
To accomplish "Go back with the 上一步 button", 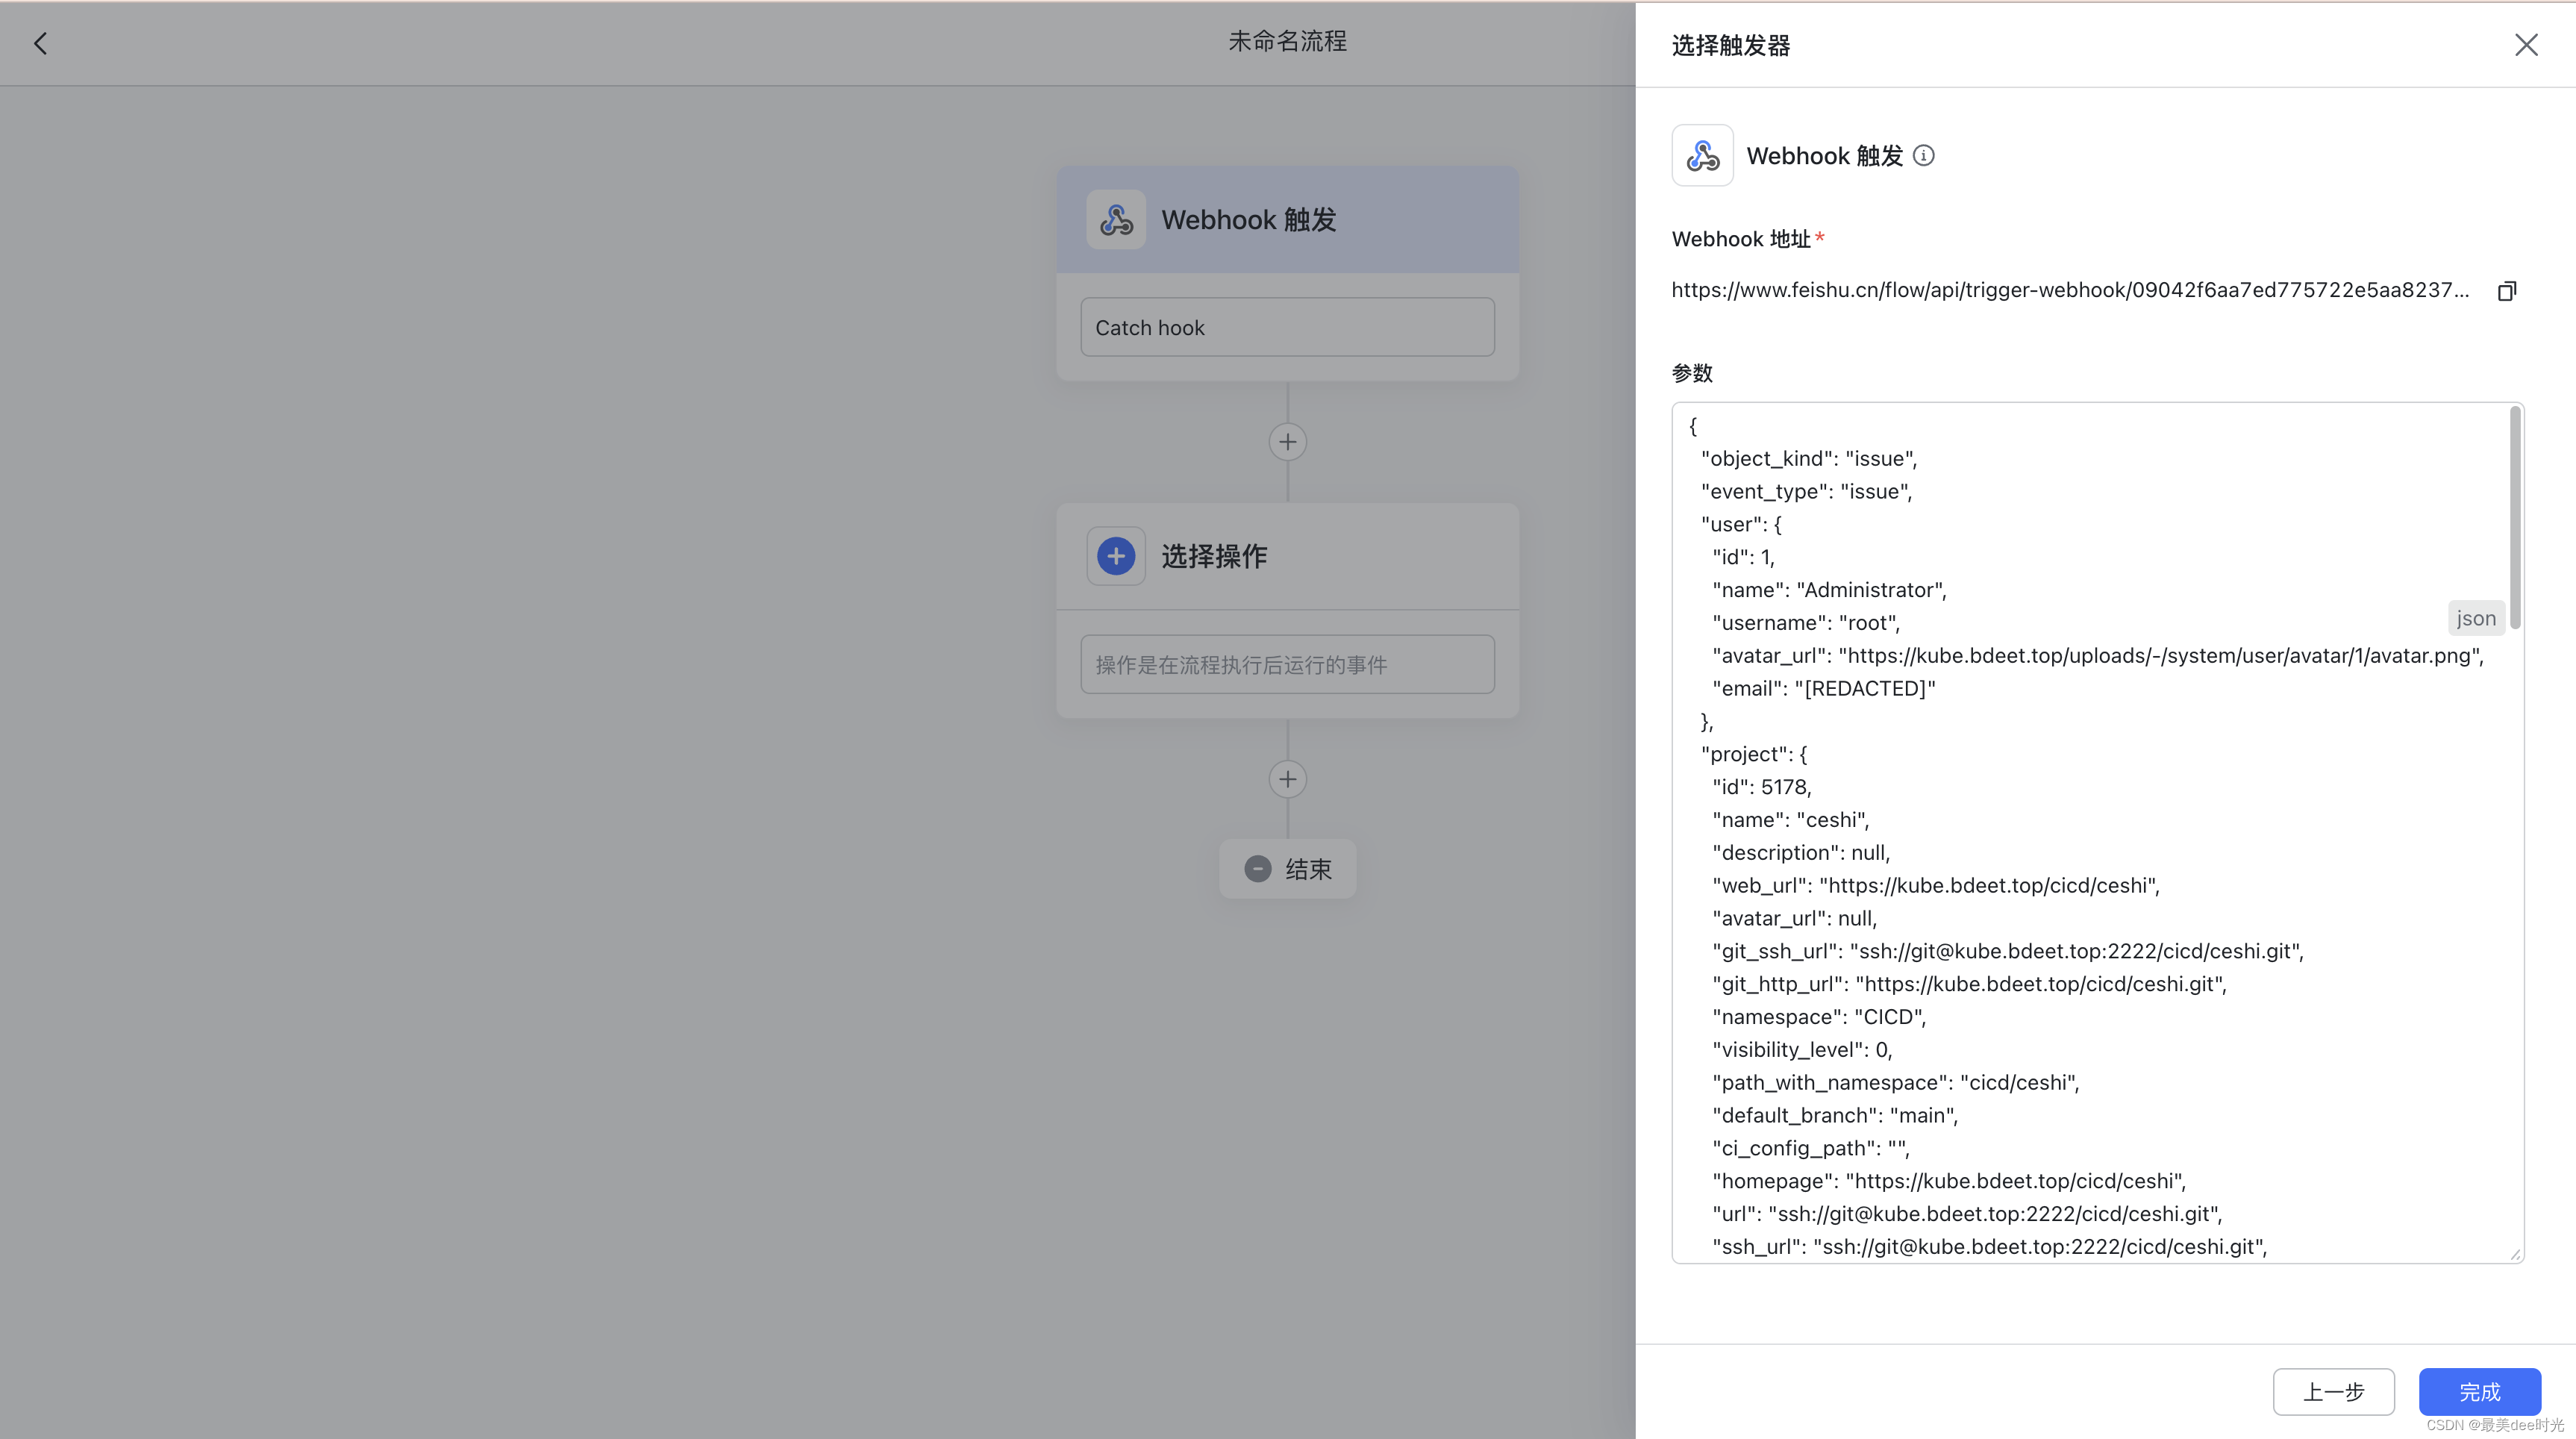I will tap(2333, 1392).
